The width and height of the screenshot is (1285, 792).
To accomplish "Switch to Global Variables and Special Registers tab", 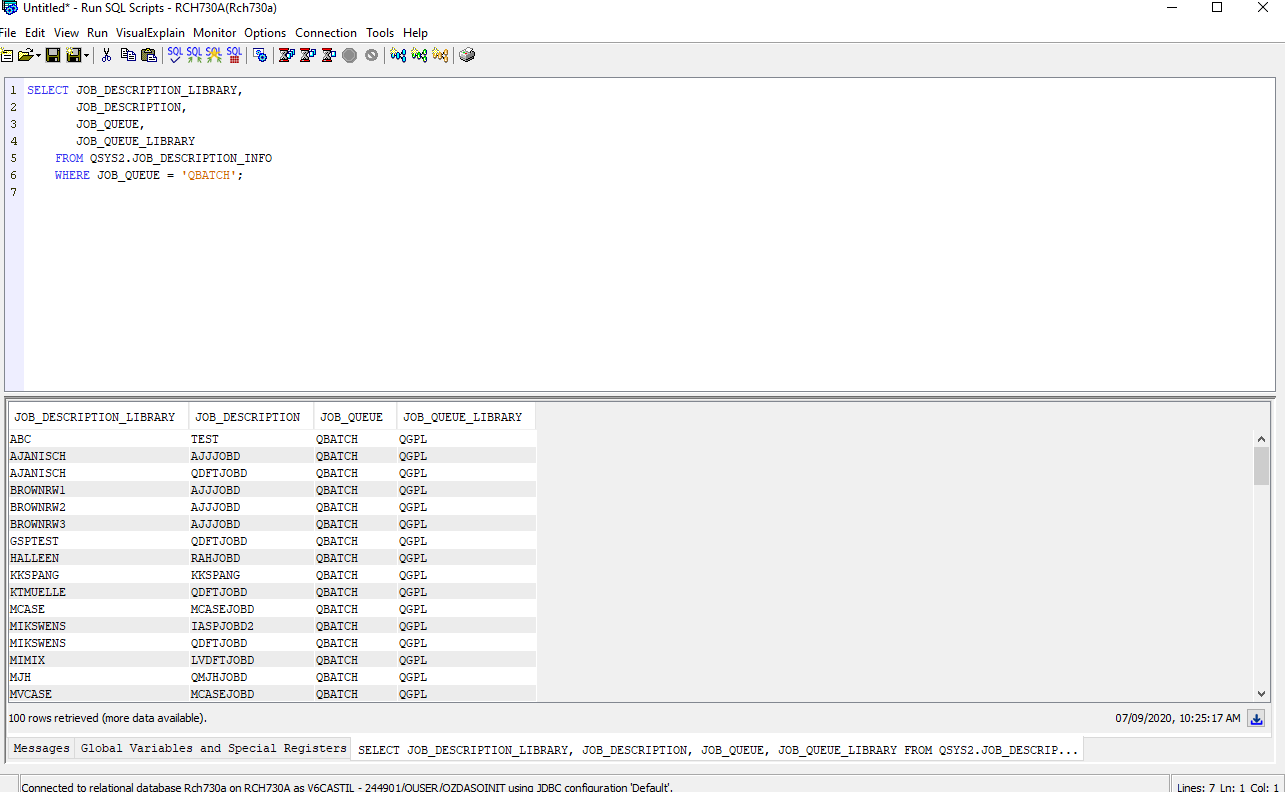I will (214, 748).
